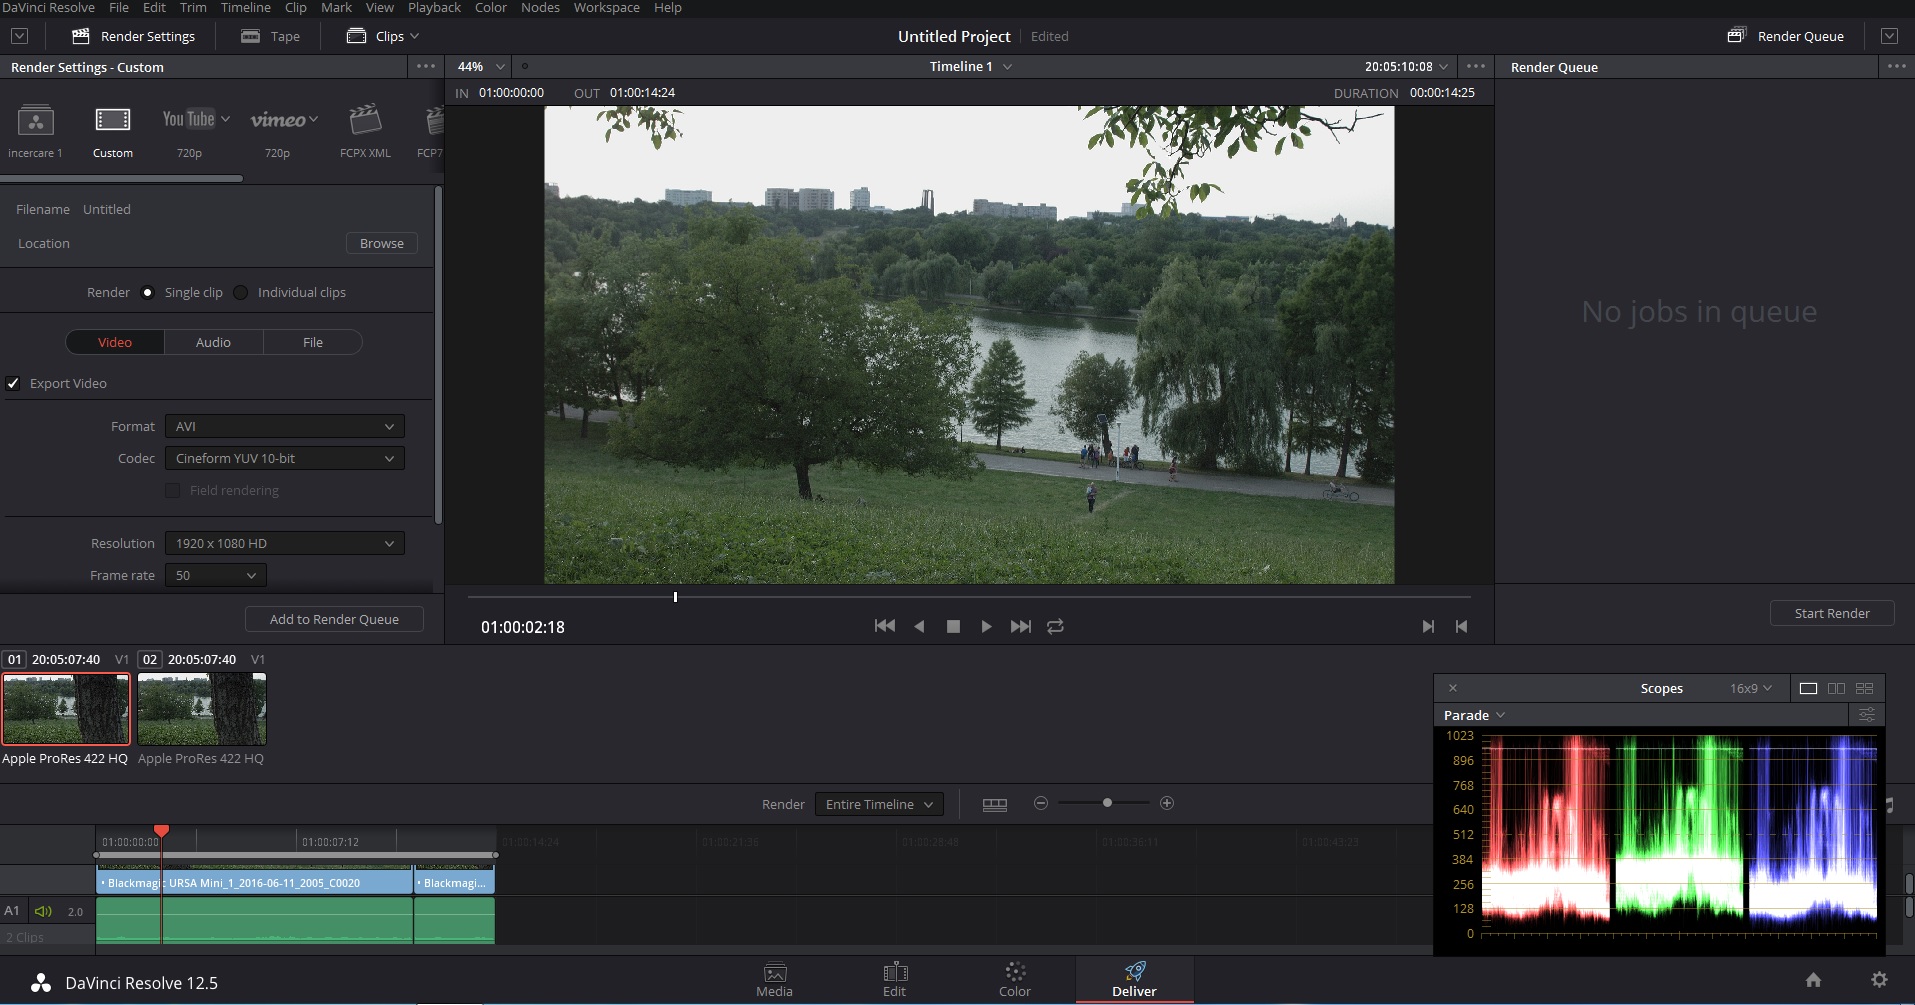Open the Codec dropdown Cineform YUV 10-bit
This screenshot has height=1005, width=1915.
[285, 458]
